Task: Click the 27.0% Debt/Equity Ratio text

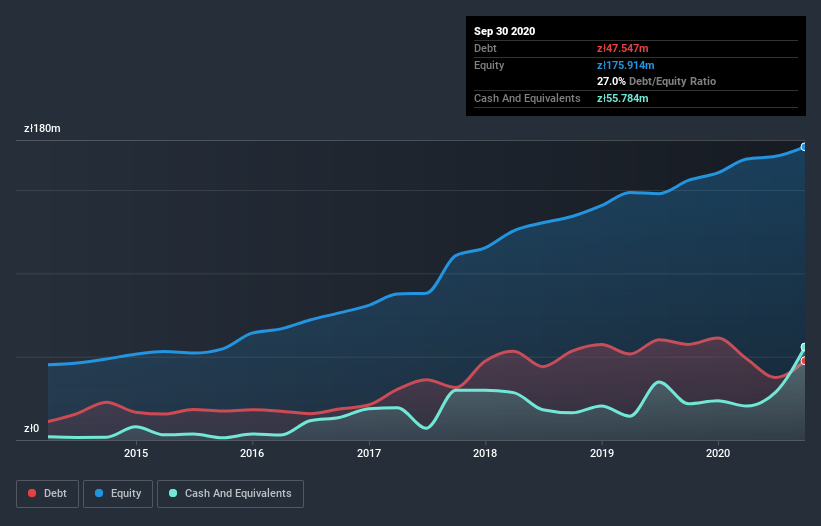Action: [657, 81]
